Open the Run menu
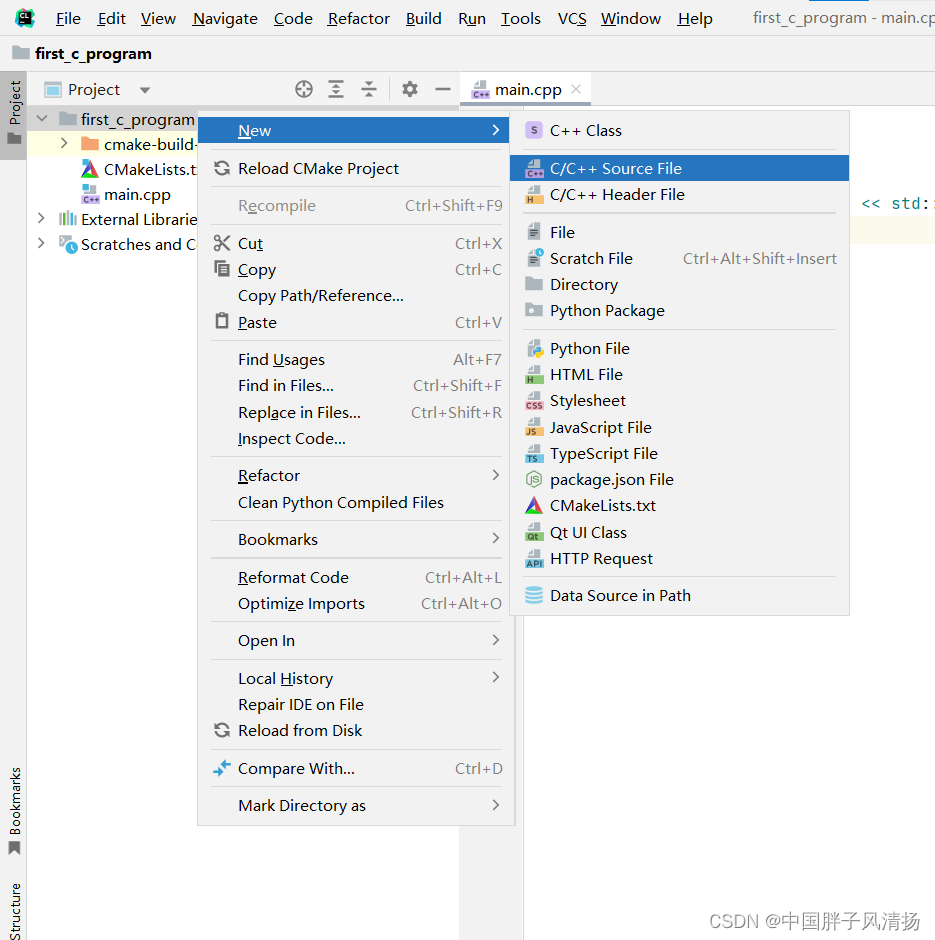This screenshot has width=935, height=940. [x=472, y=19]
